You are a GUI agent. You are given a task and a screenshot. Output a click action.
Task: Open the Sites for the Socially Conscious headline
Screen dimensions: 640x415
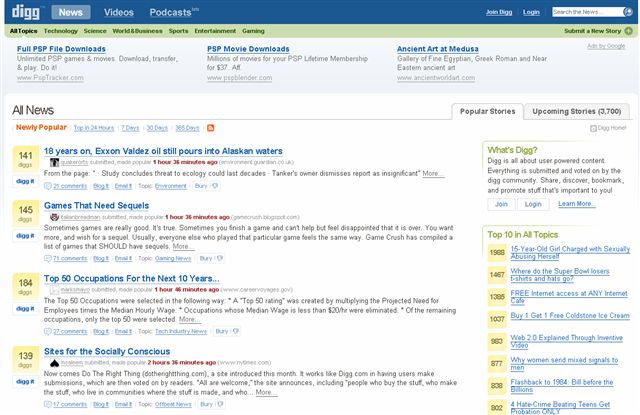[x=107, y=352]
